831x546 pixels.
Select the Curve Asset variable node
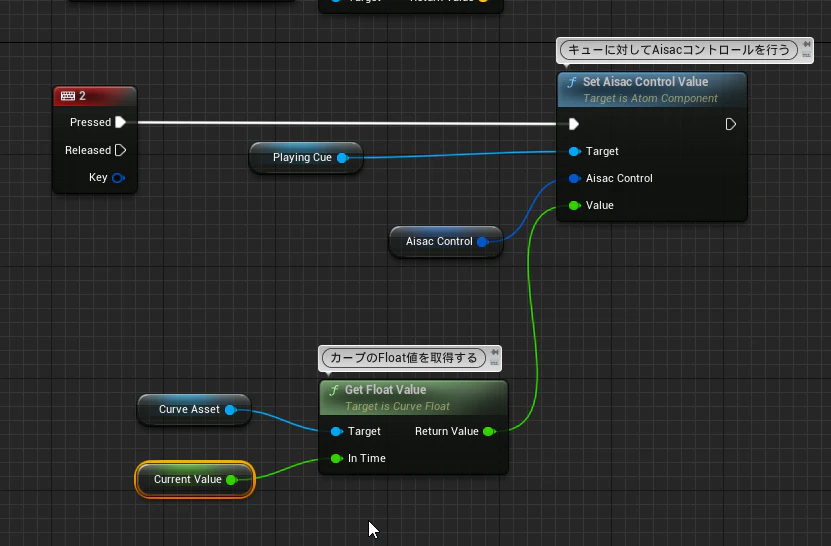click(194, 409)
